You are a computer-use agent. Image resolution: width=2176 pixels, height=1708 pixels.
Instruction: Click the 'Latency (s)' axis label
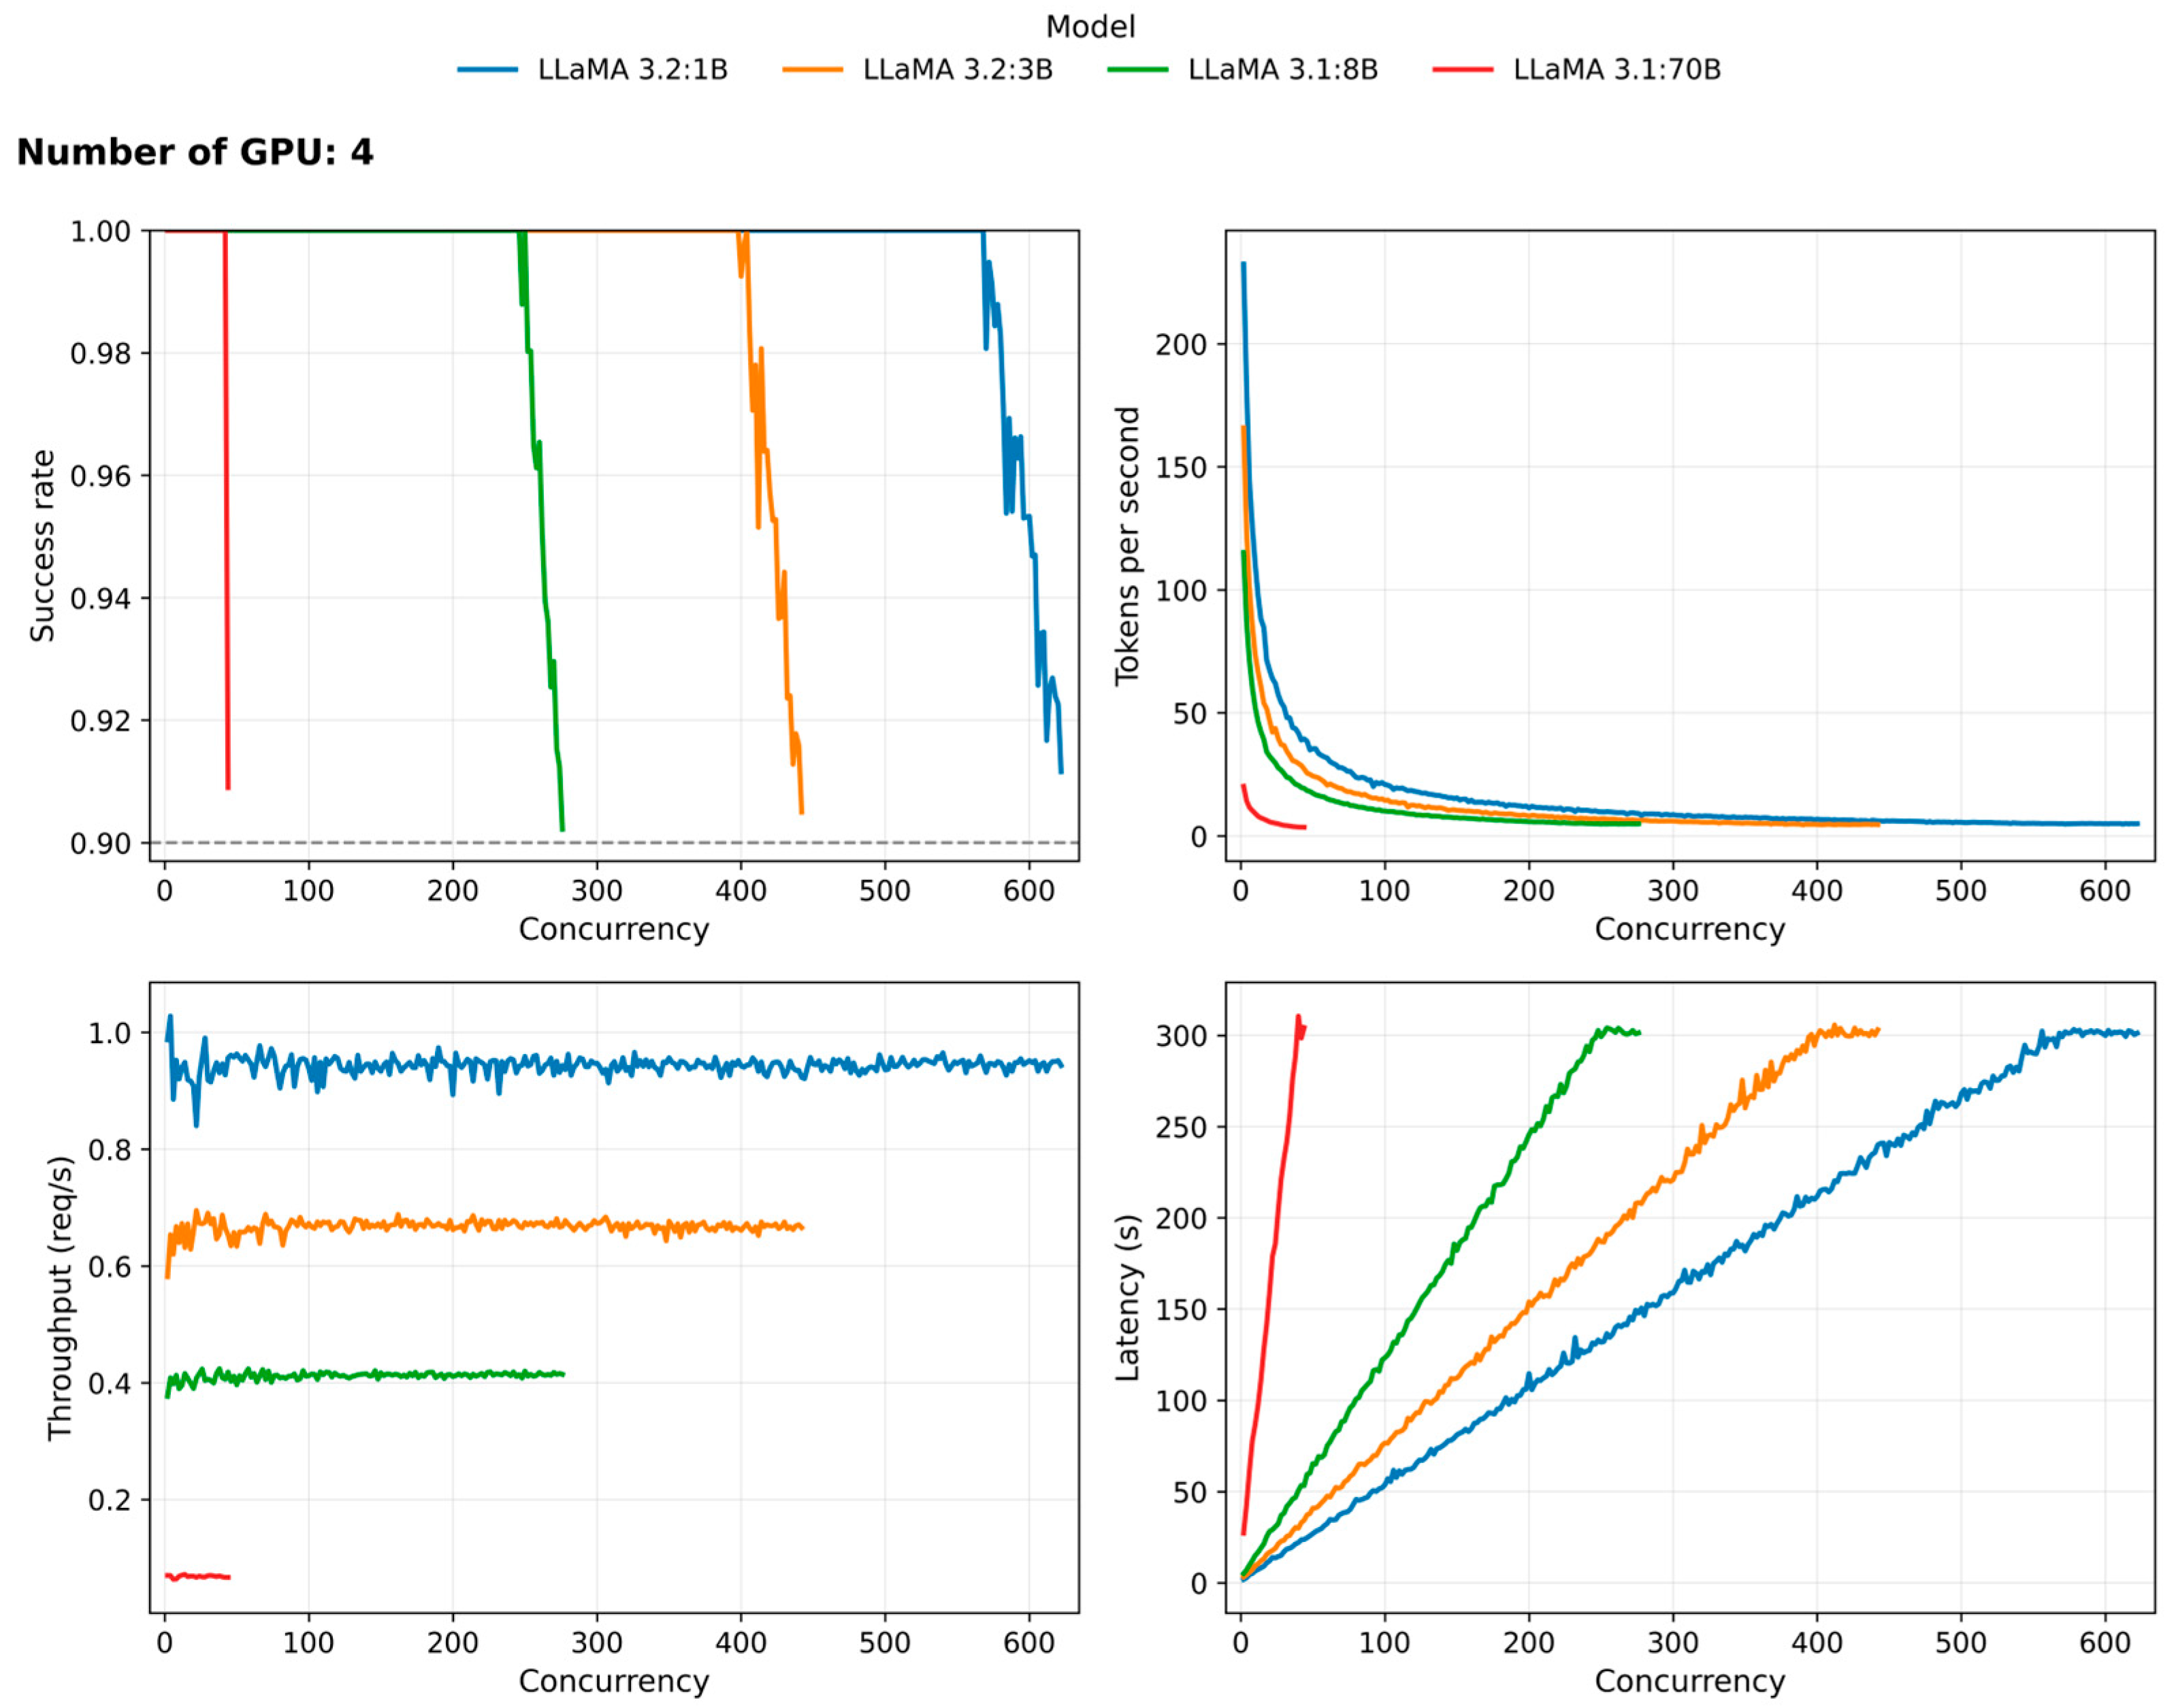[x=1127, y=1298]
